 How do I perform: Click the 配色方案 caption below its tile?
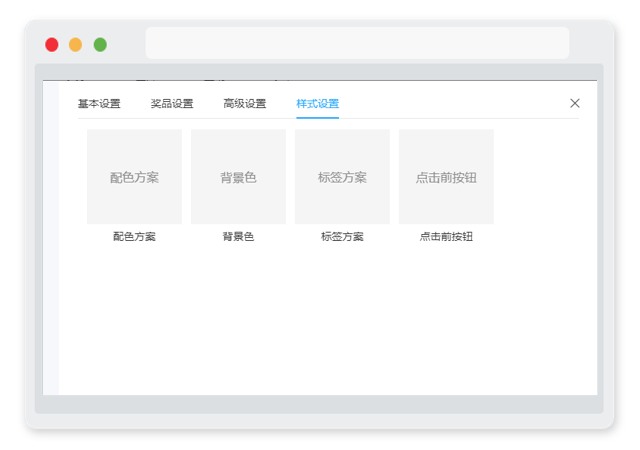pyautogui.click(x=134, y=236)
